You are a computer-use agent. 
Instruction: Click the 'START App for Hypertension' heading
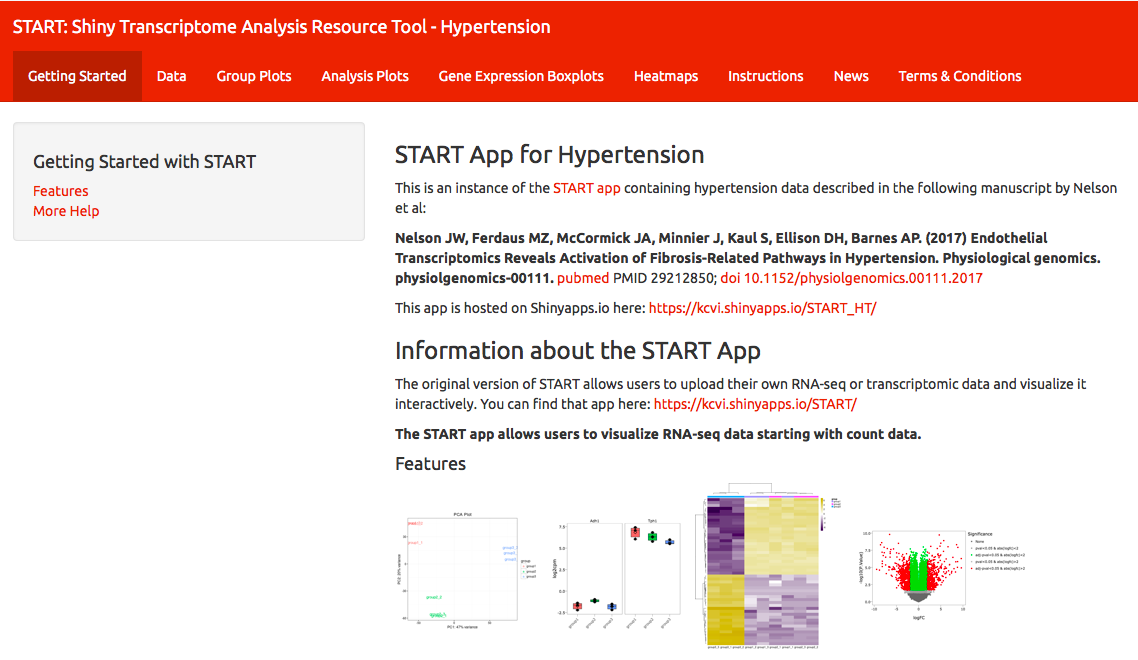tap(549, 155)
